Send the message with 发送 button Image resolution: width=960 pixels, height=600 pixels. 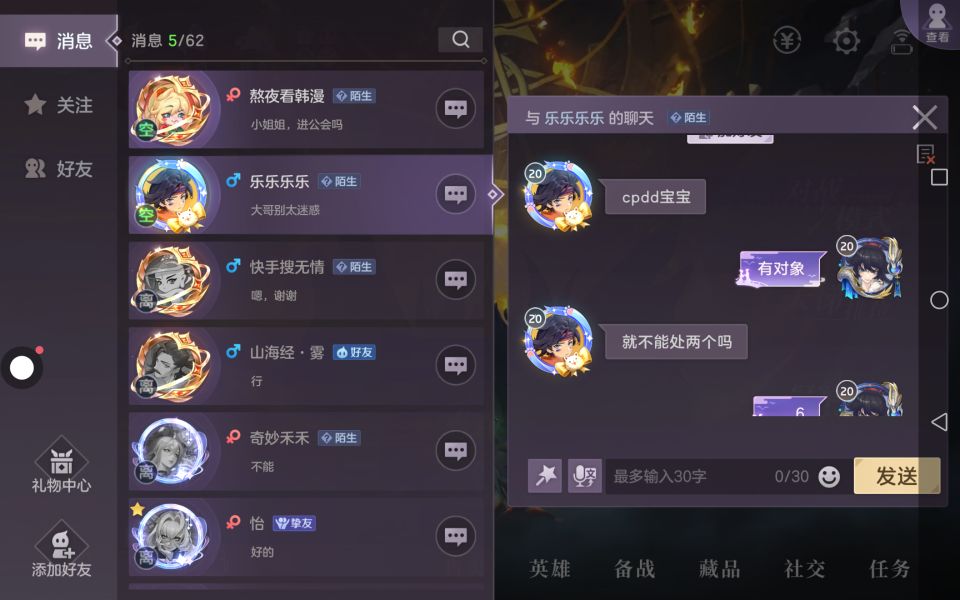coord(897,476)
